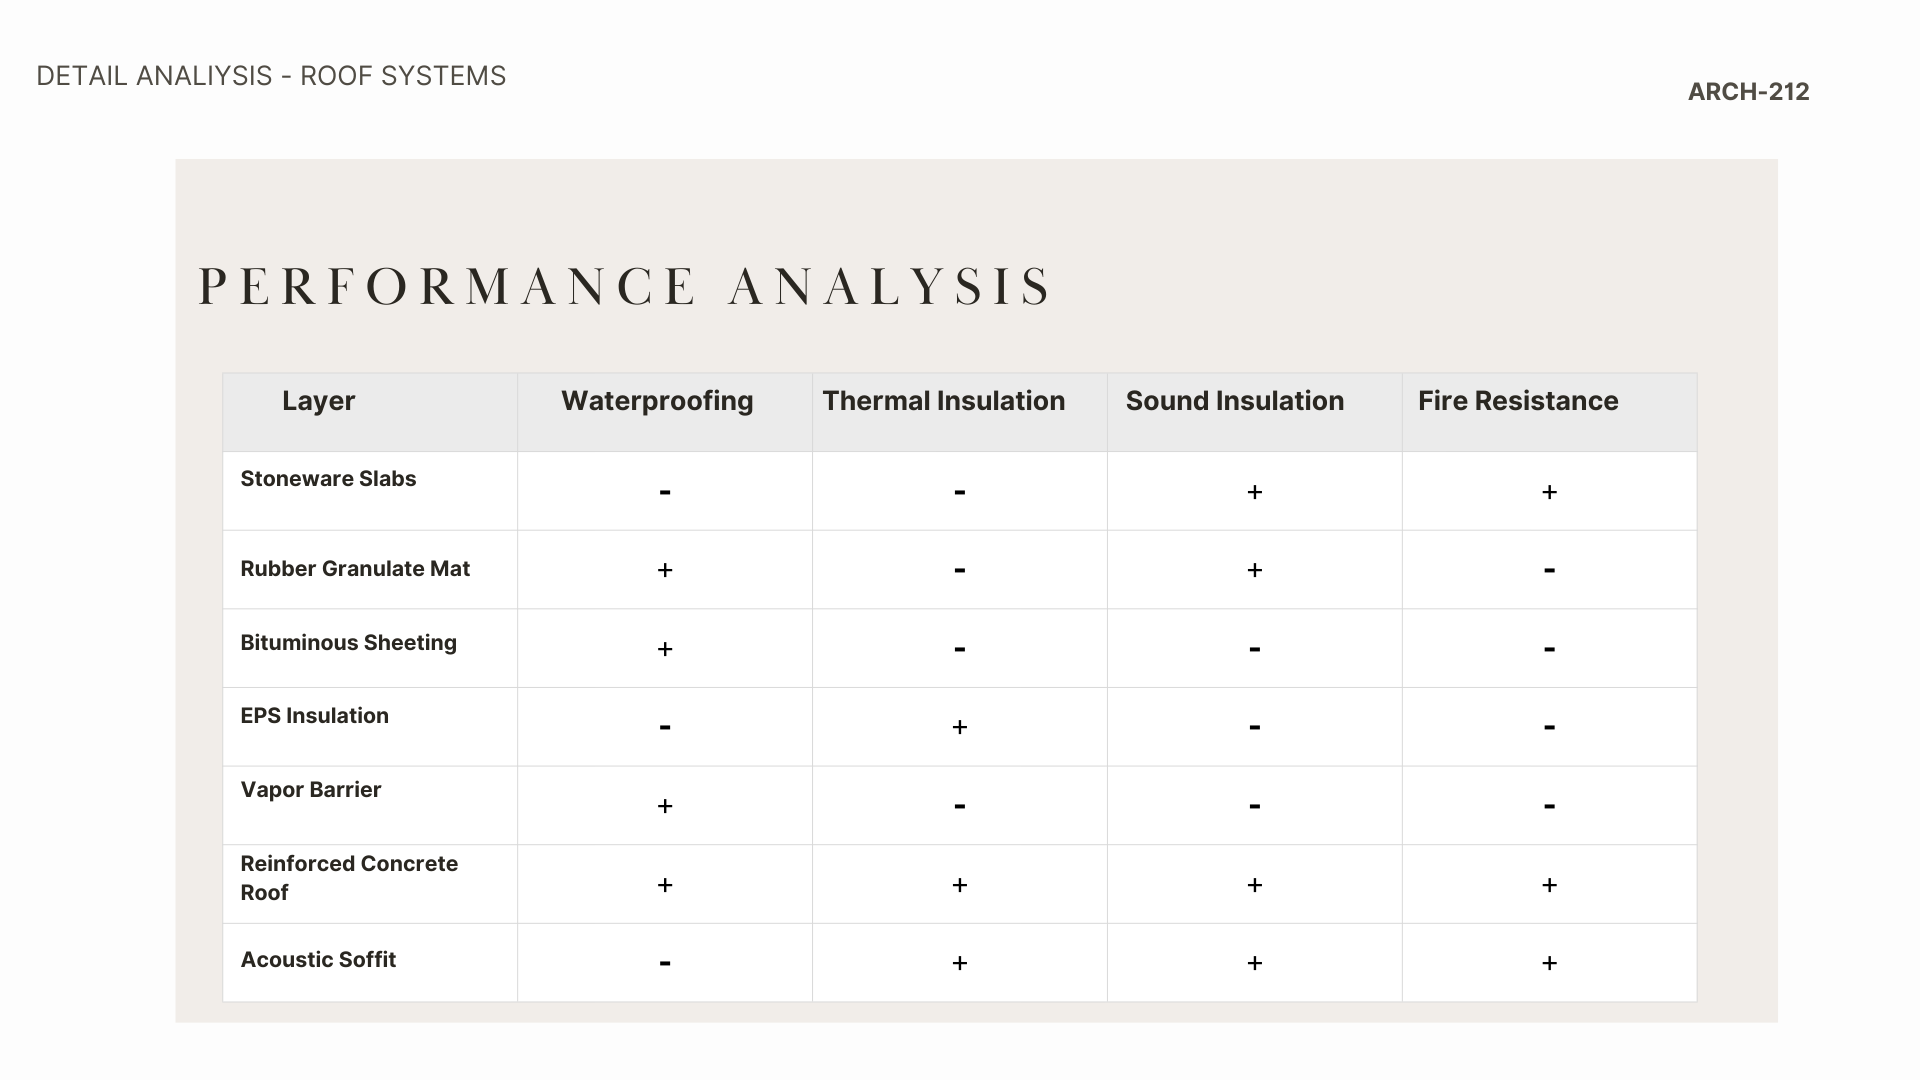
Task: Click the Reinforced Concrete Roof row label
Action: pyautogui.click(x=348, y=878)
